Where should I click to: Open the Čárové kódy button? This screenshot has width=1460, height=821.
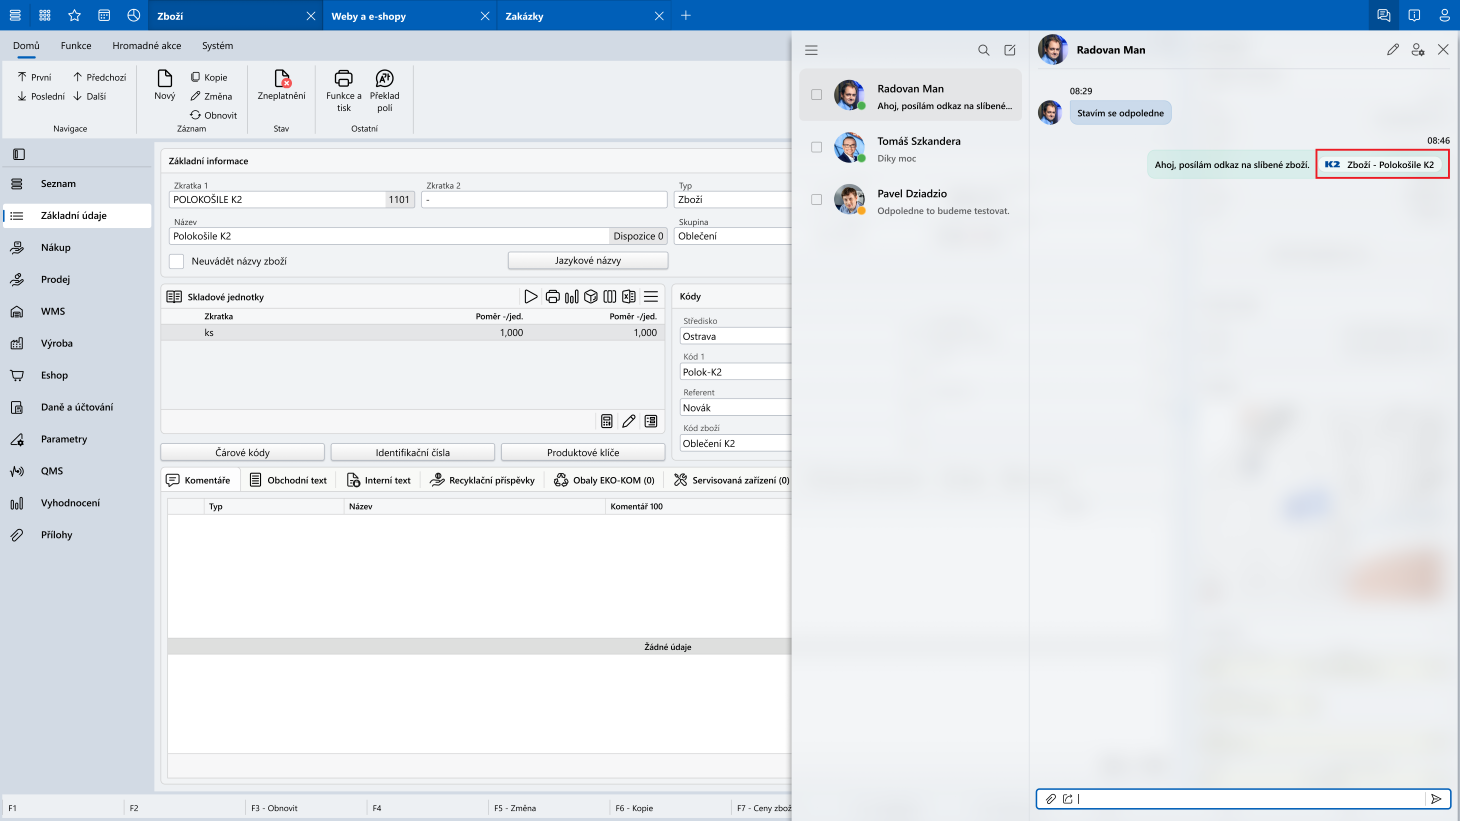[243, 453]
